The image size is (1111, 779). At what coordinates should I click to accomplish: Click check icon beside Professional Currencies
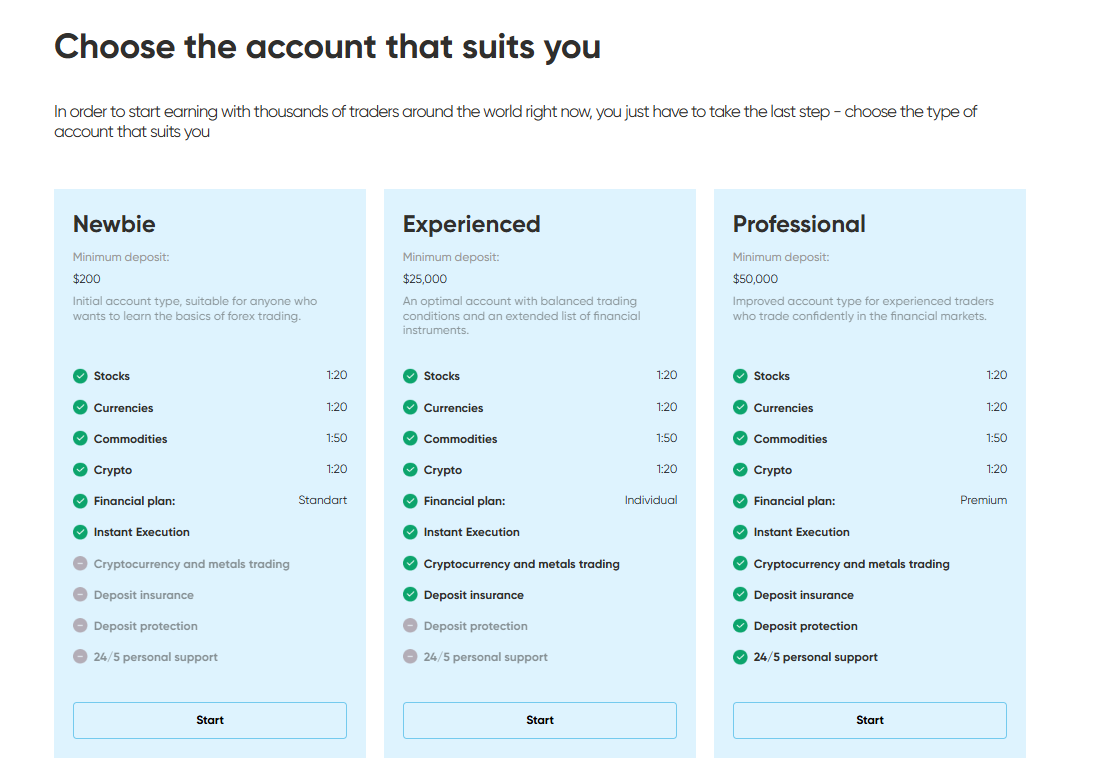pos(740,407)
